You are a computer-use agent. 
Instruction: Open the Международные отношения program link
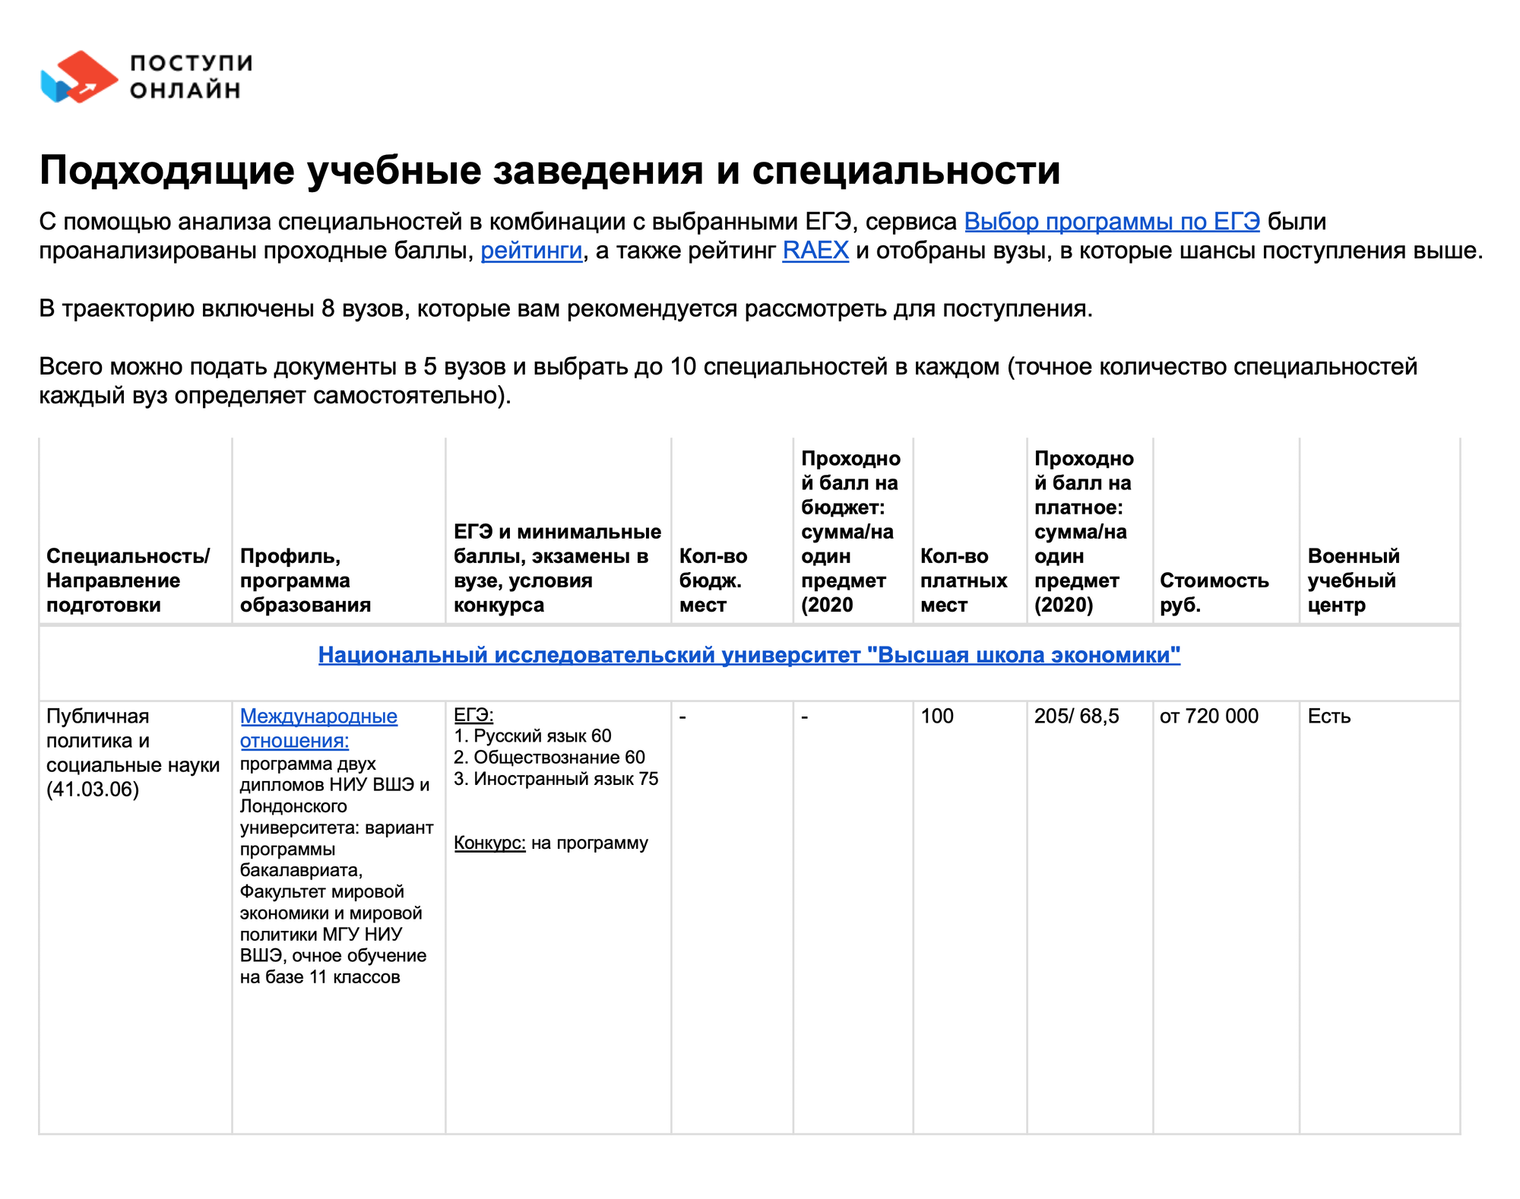pos(318,728)
